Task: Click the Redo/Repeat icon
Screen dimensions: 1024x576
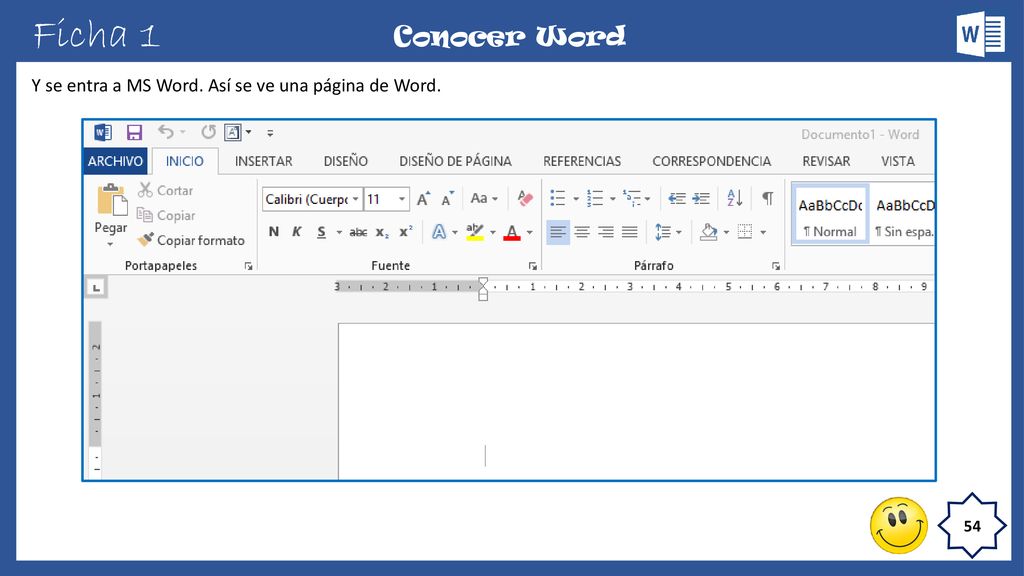Action: coord(208,133)
